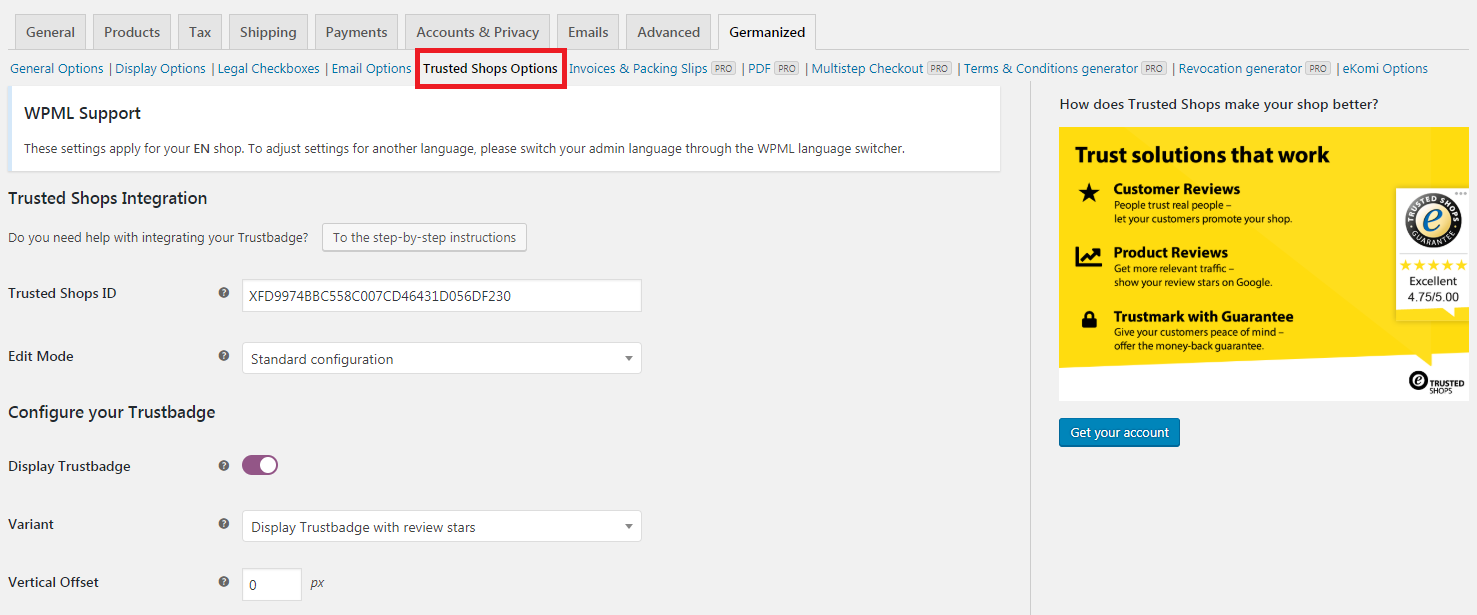
Task: Go to eKomi Options section
Action: tap(1385, 69)
